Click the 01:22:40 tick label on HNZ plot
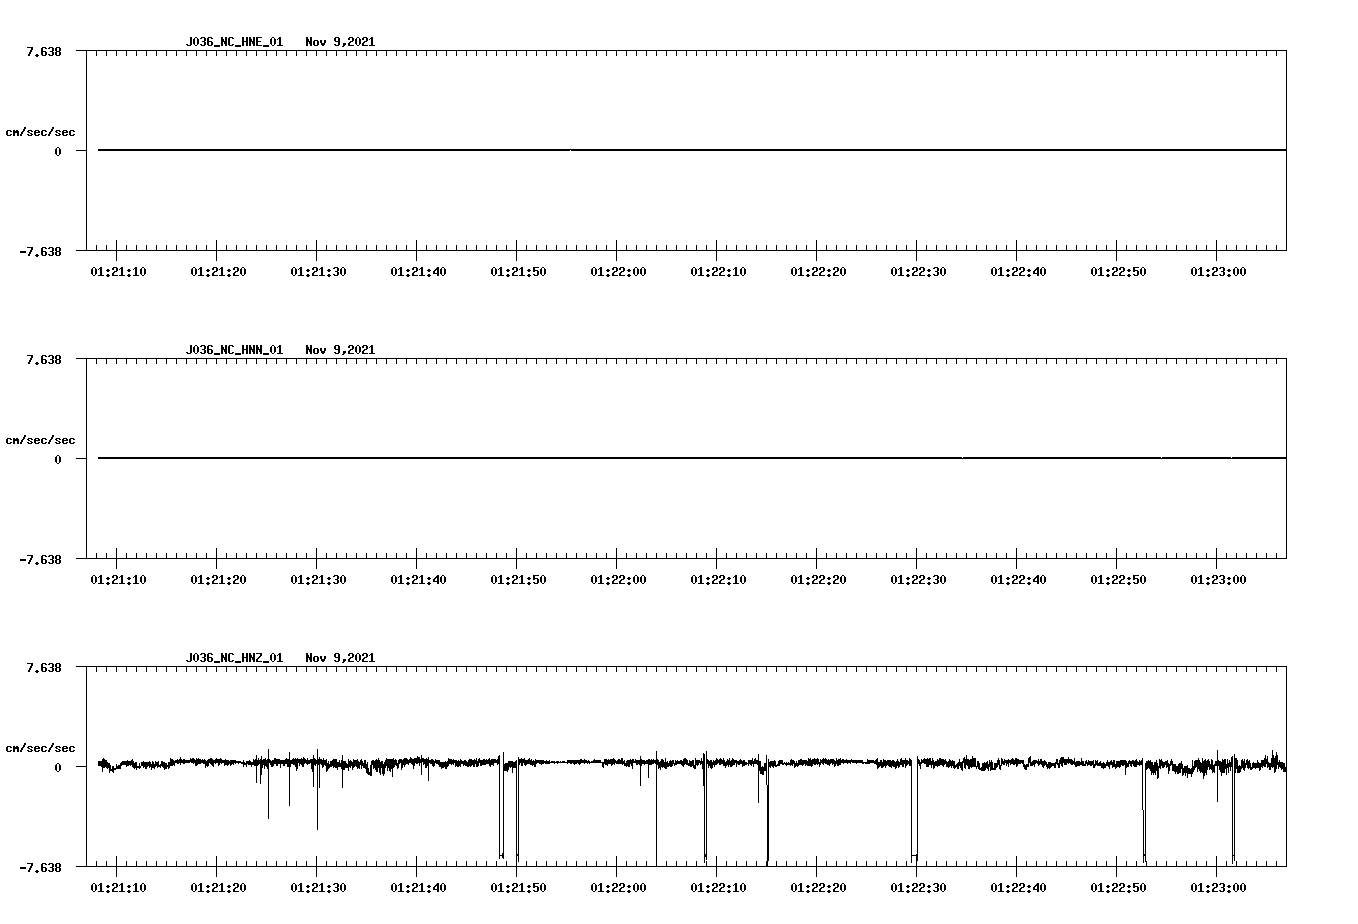The width and height of the screenshot is (1358, 924). (x=1018, y=887)
